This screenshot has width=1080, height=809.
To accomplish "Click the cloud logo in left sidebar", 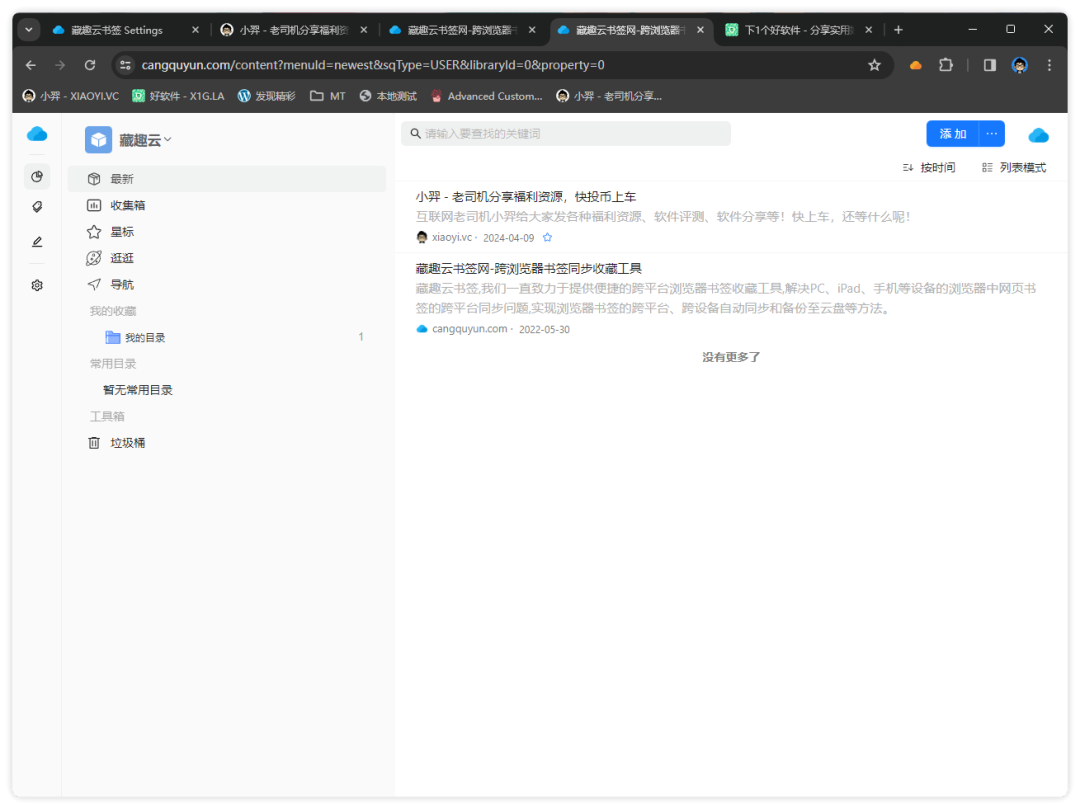I will click(x=37, y=134).
